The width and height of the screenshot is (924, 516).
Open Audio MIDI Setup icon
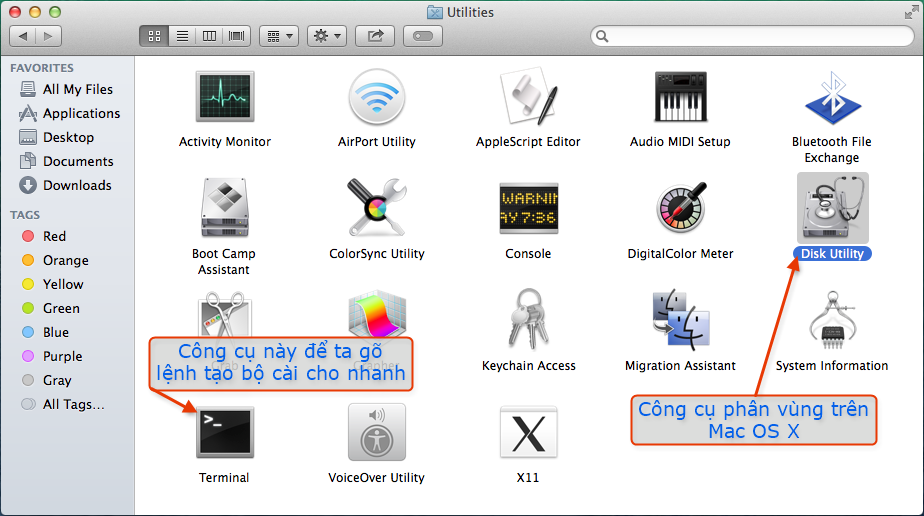tap(680, 96)
